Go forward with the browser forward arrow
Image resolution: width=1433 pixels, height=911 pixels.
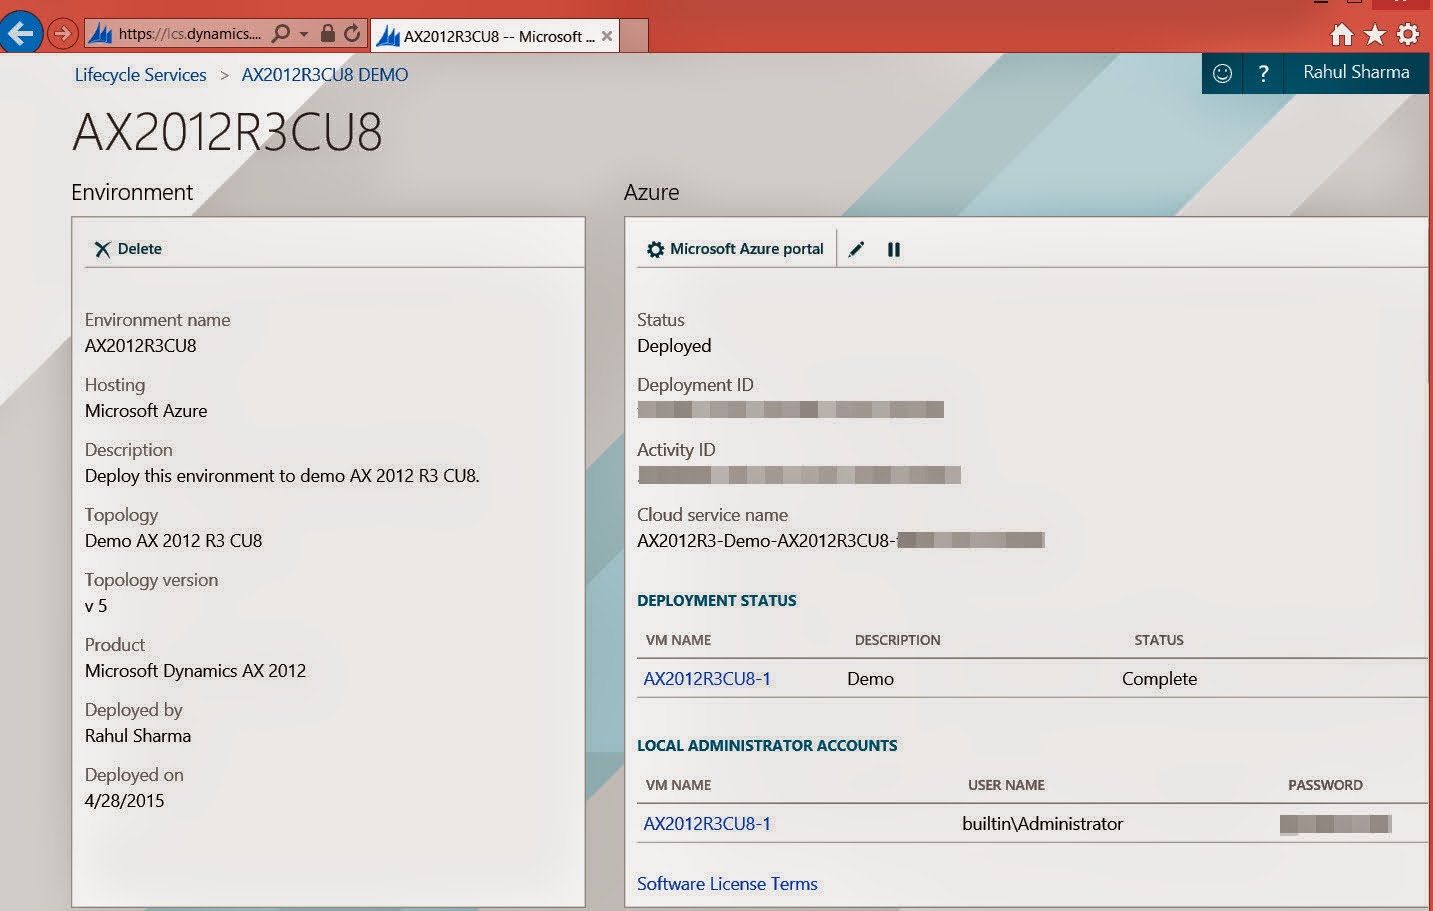click(62, 34)
